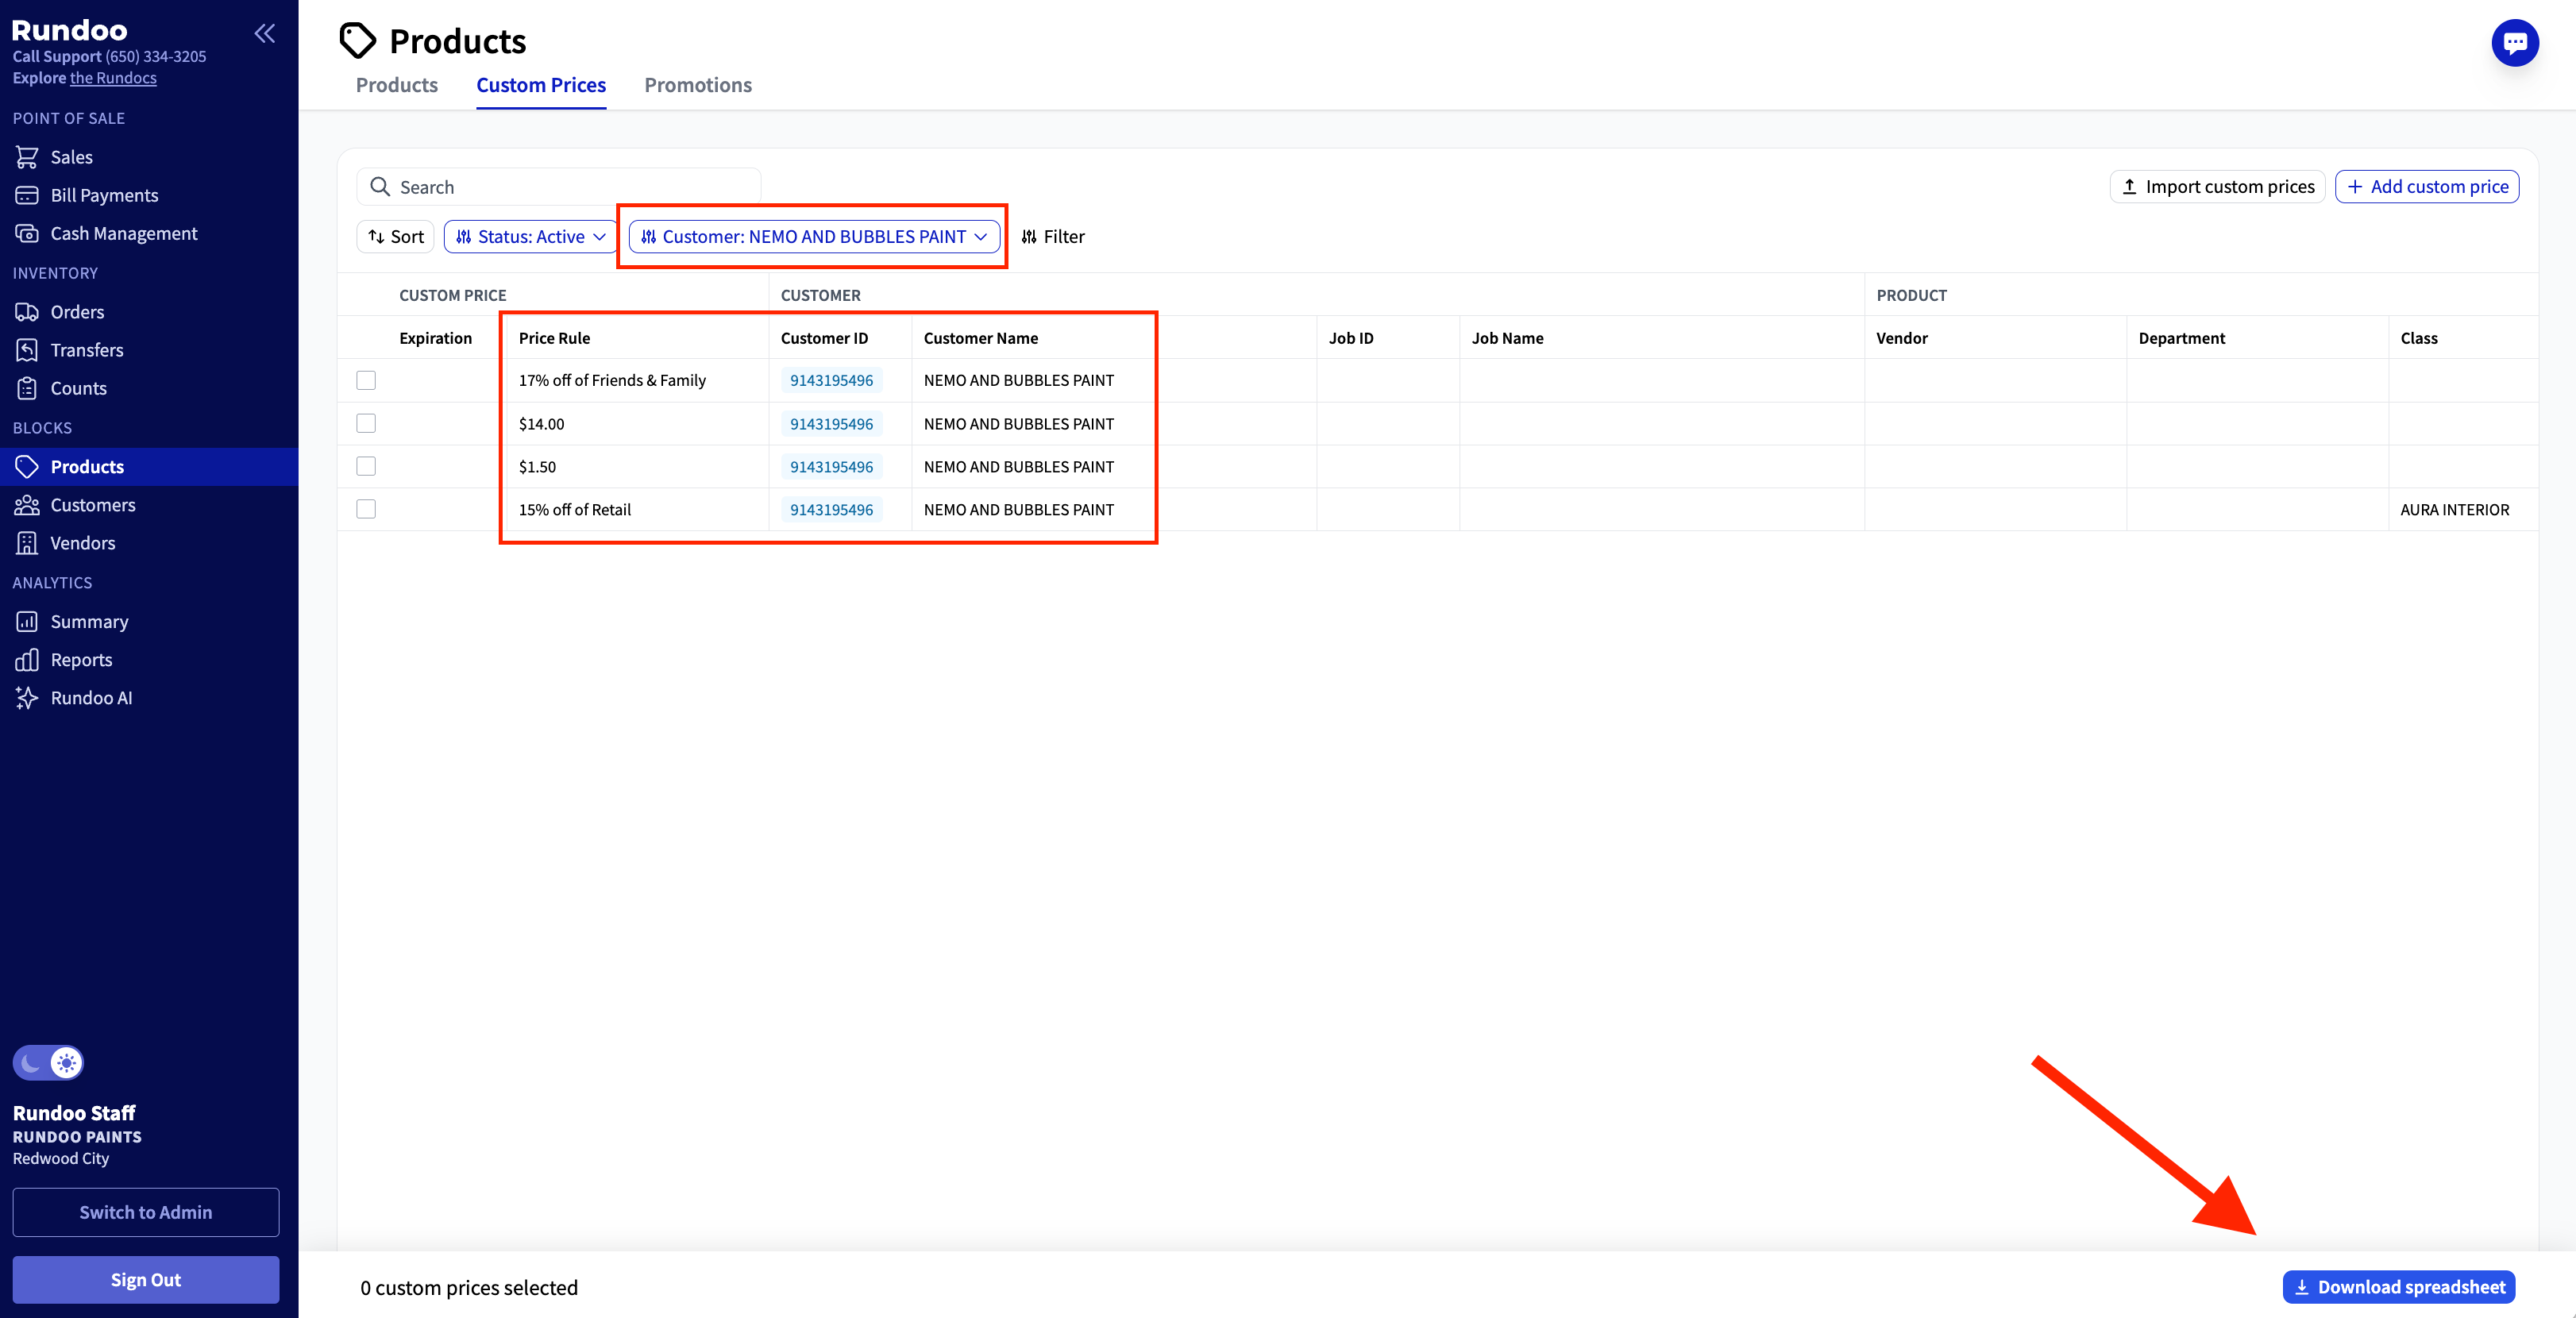Click the Summary chart icon

[27, 622]
